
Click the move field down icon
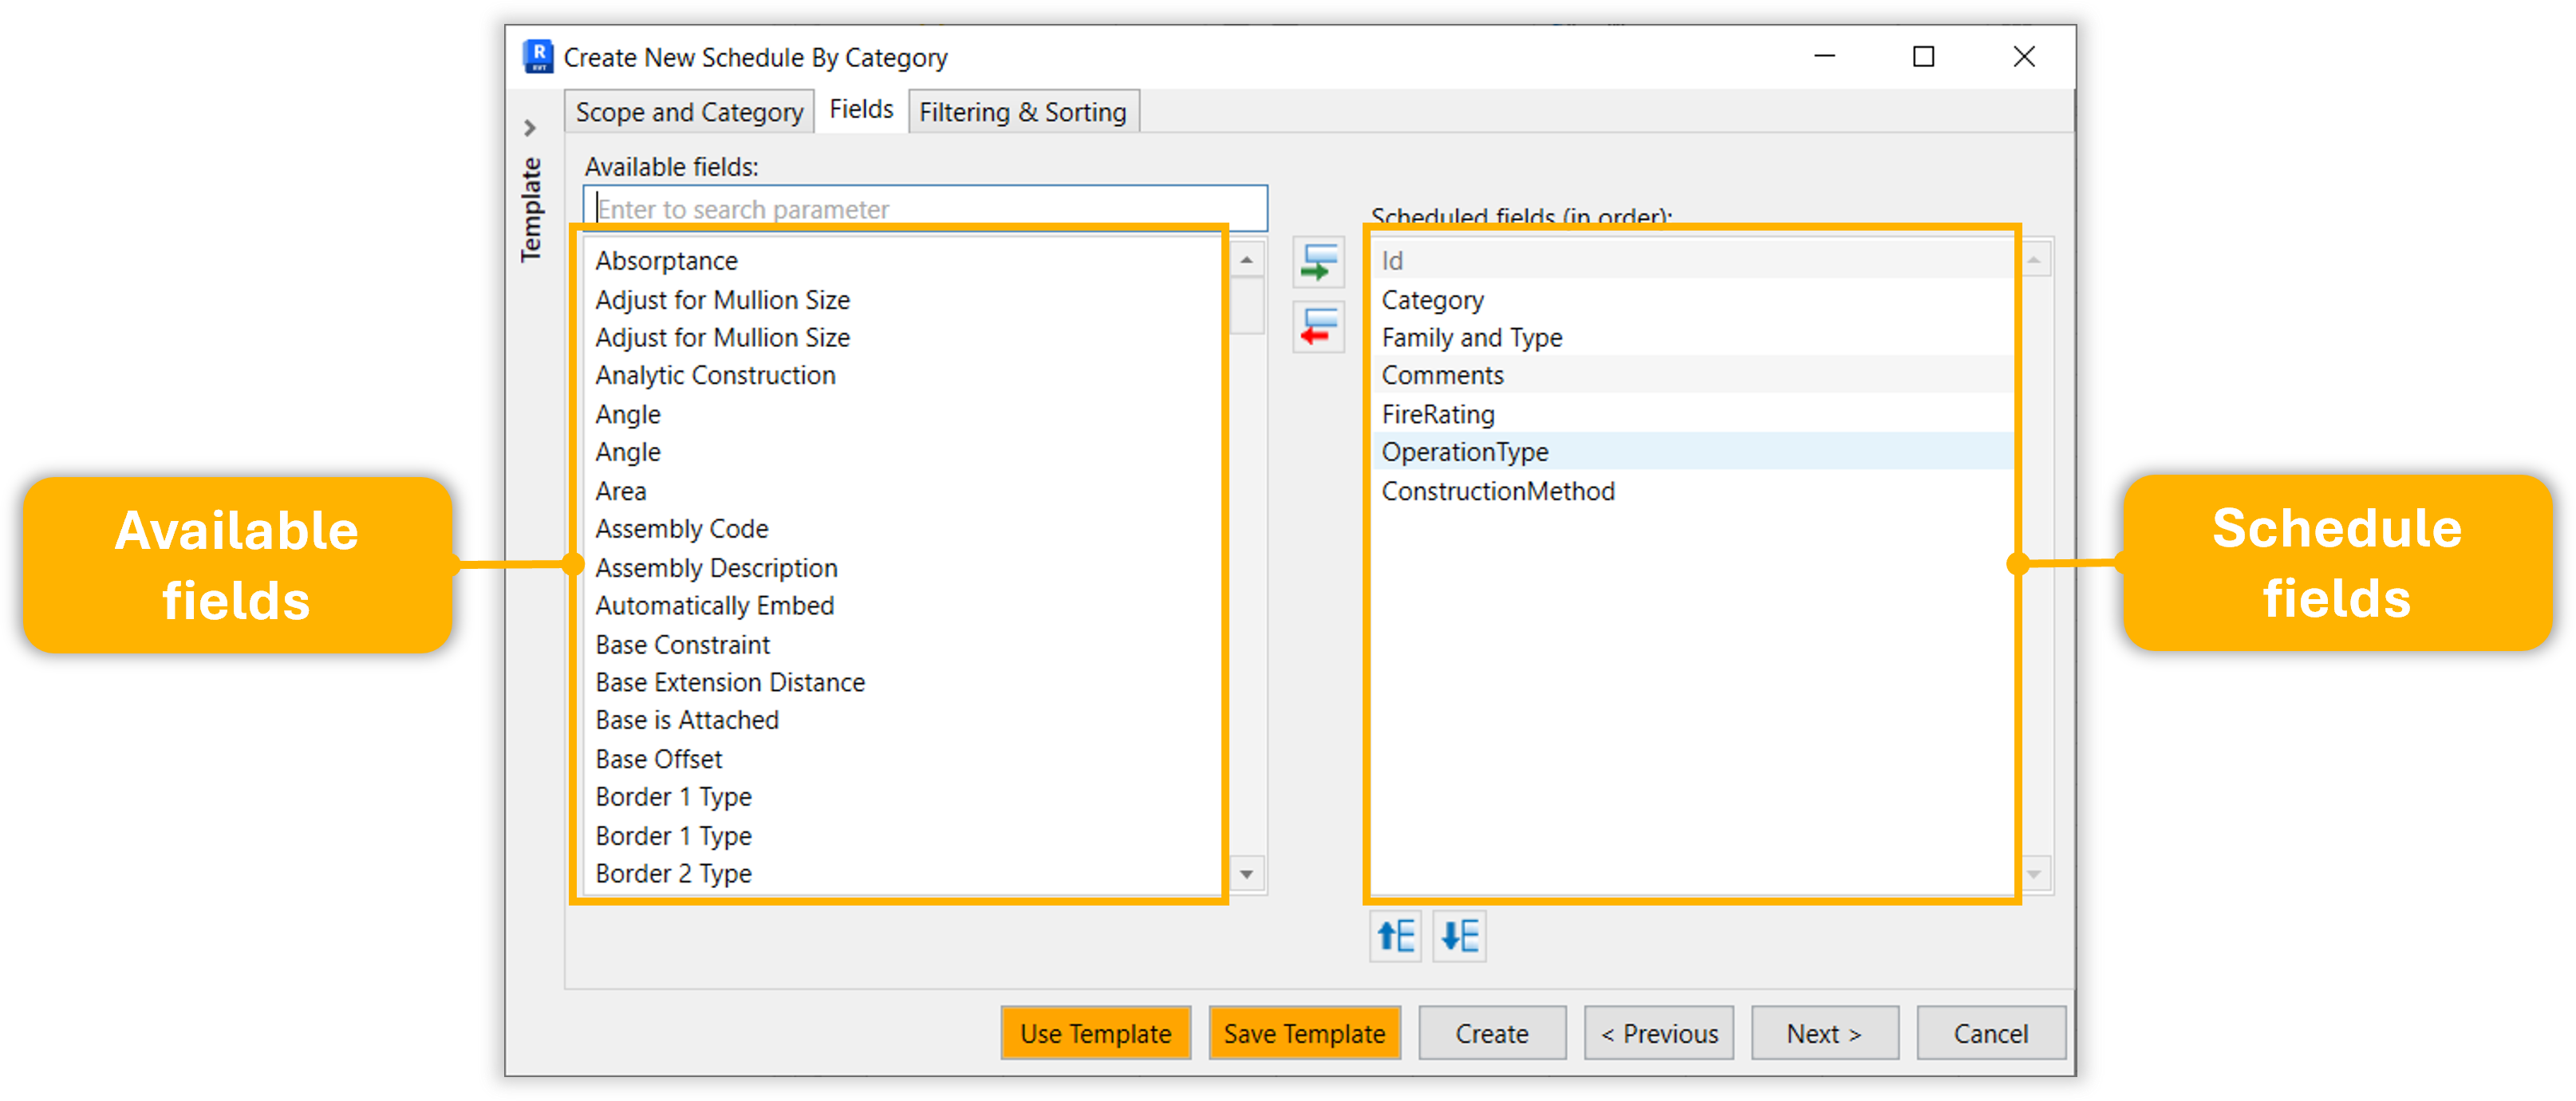coord(1459,936)
